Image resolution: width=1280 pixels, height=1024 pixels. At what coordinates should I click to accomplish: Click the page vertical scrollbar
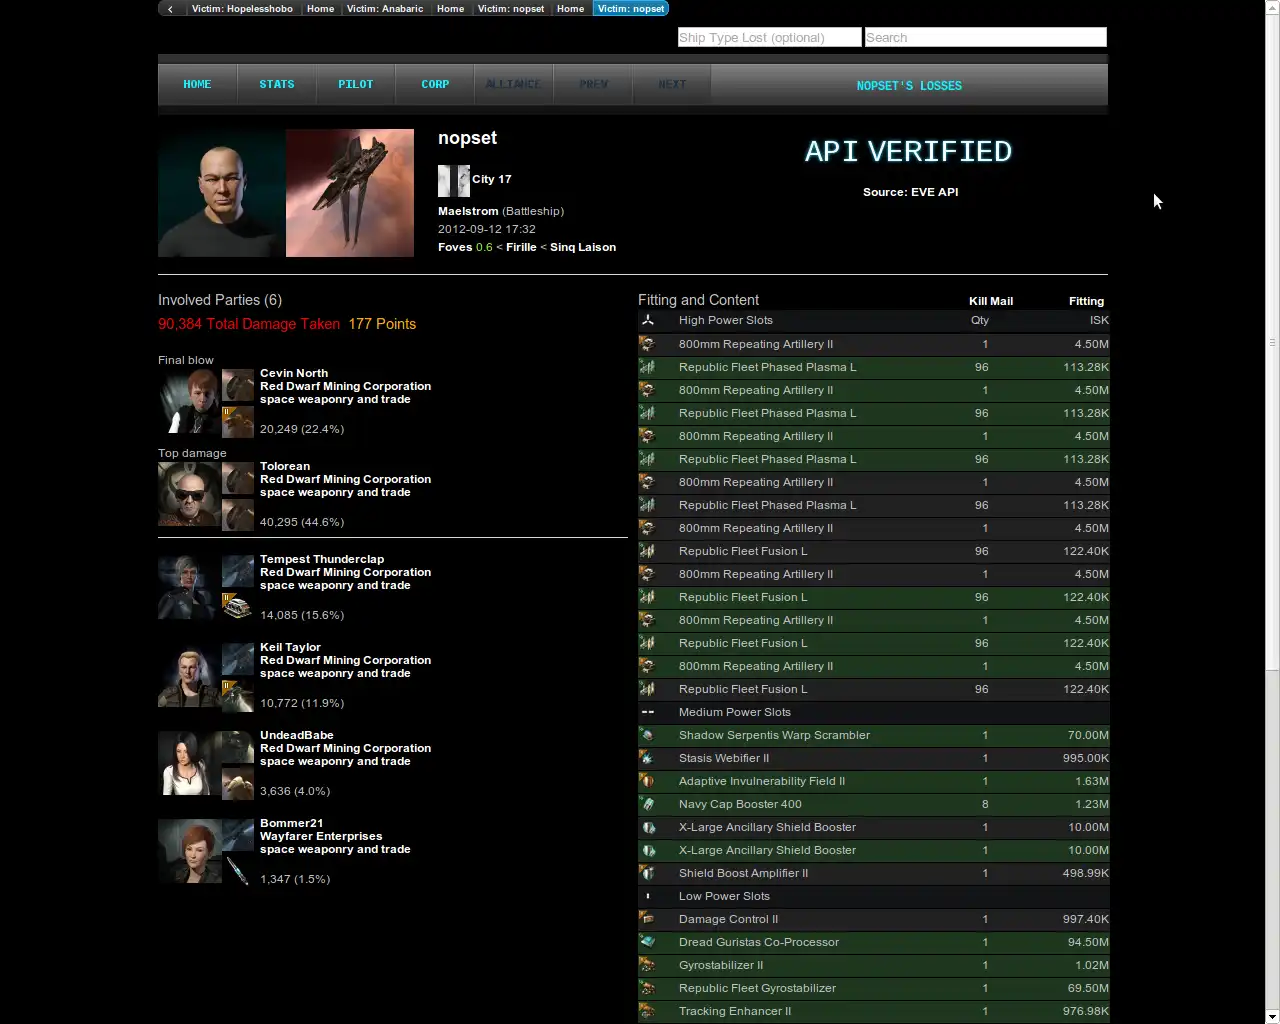[x=1272, y=340]
